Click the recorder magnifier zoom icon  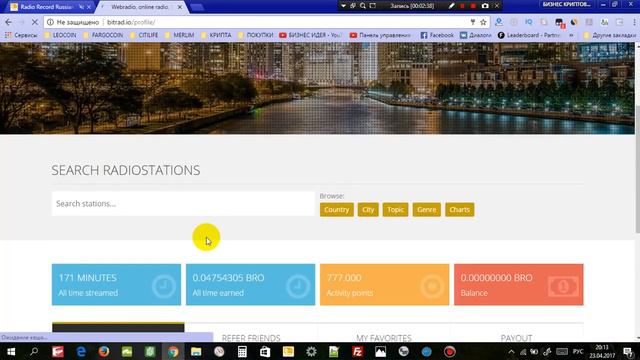pyautogui.click(x=362, y=6)
